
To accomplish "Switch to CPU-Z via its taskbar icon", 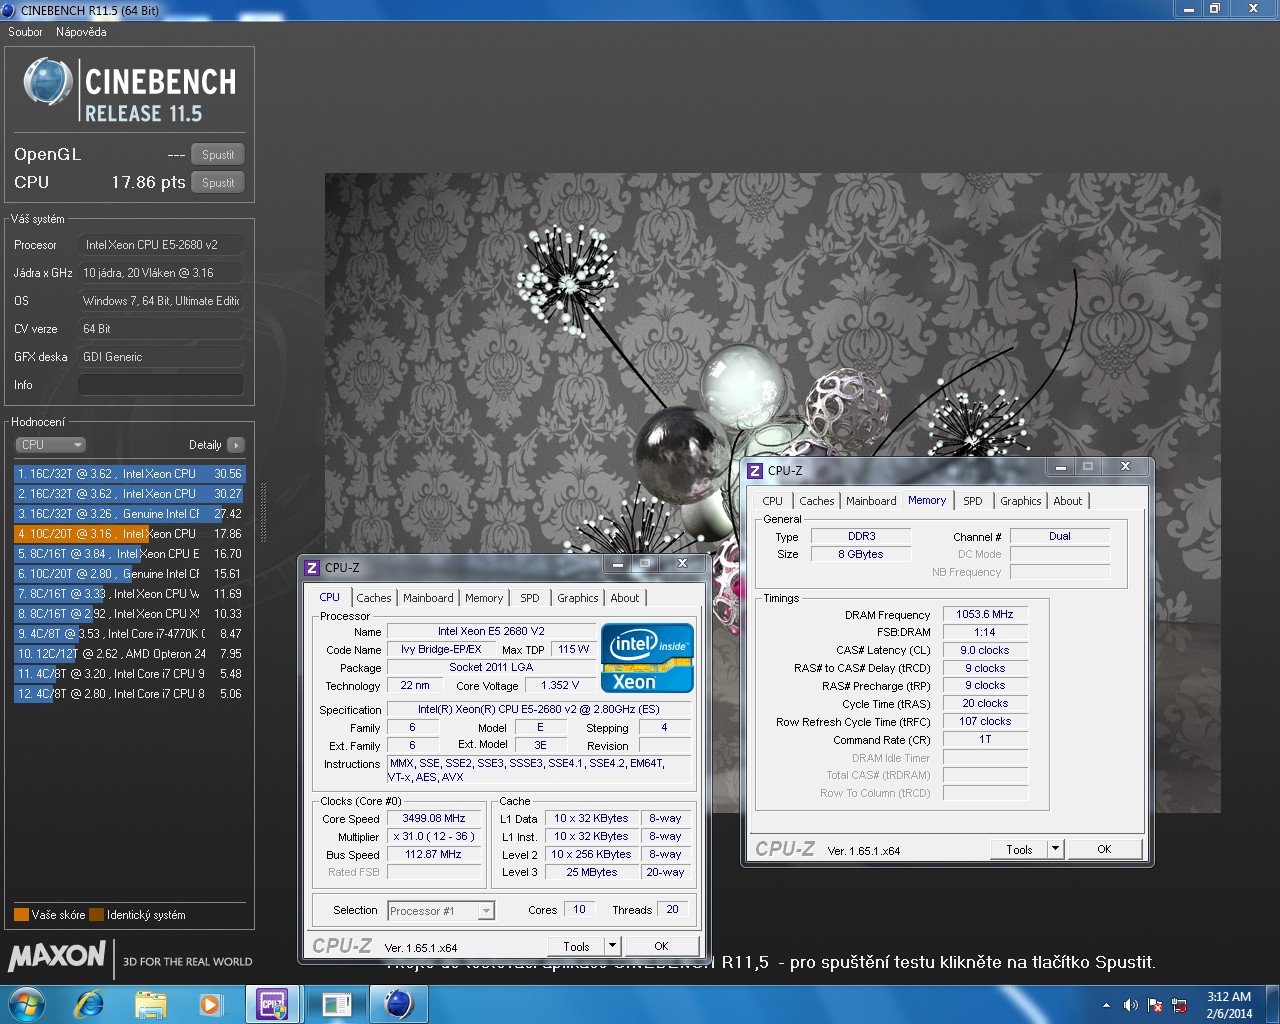I will click(x=272, y=1004).
